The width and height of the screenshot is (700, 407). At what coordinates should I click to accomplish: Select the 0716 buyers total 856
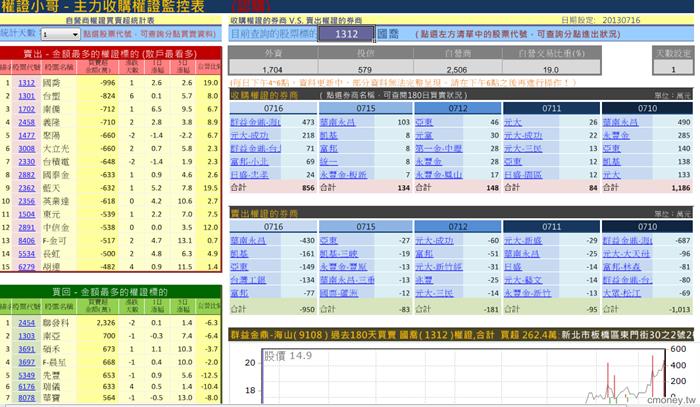pyautogui.click(x=308, y=188)
